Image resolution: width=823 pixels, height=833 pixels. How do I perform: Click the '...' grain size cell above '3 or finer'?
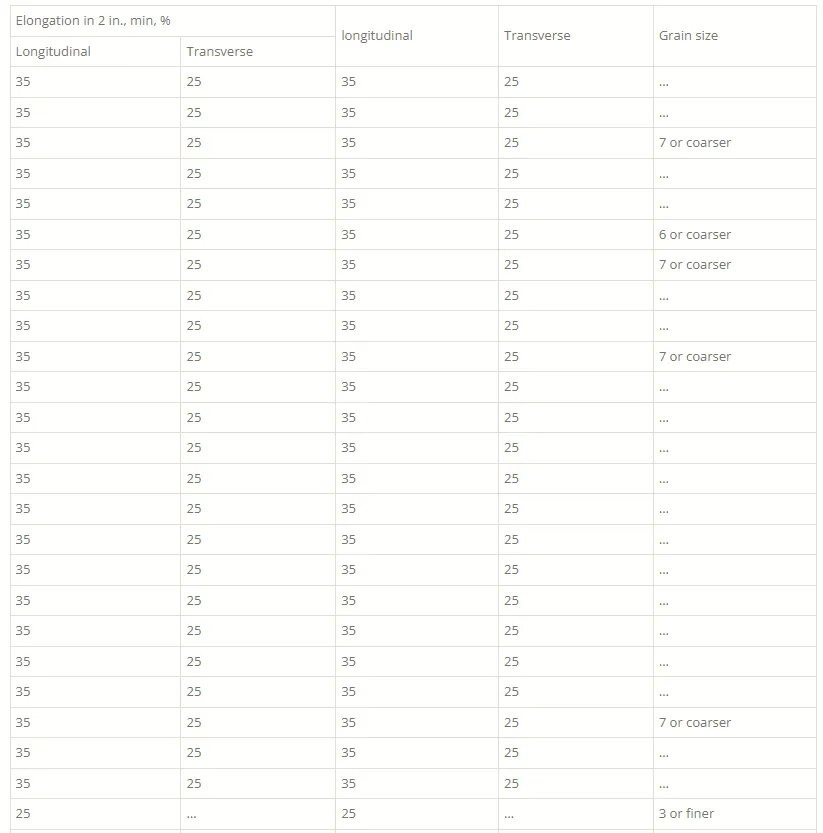[664, 785]
